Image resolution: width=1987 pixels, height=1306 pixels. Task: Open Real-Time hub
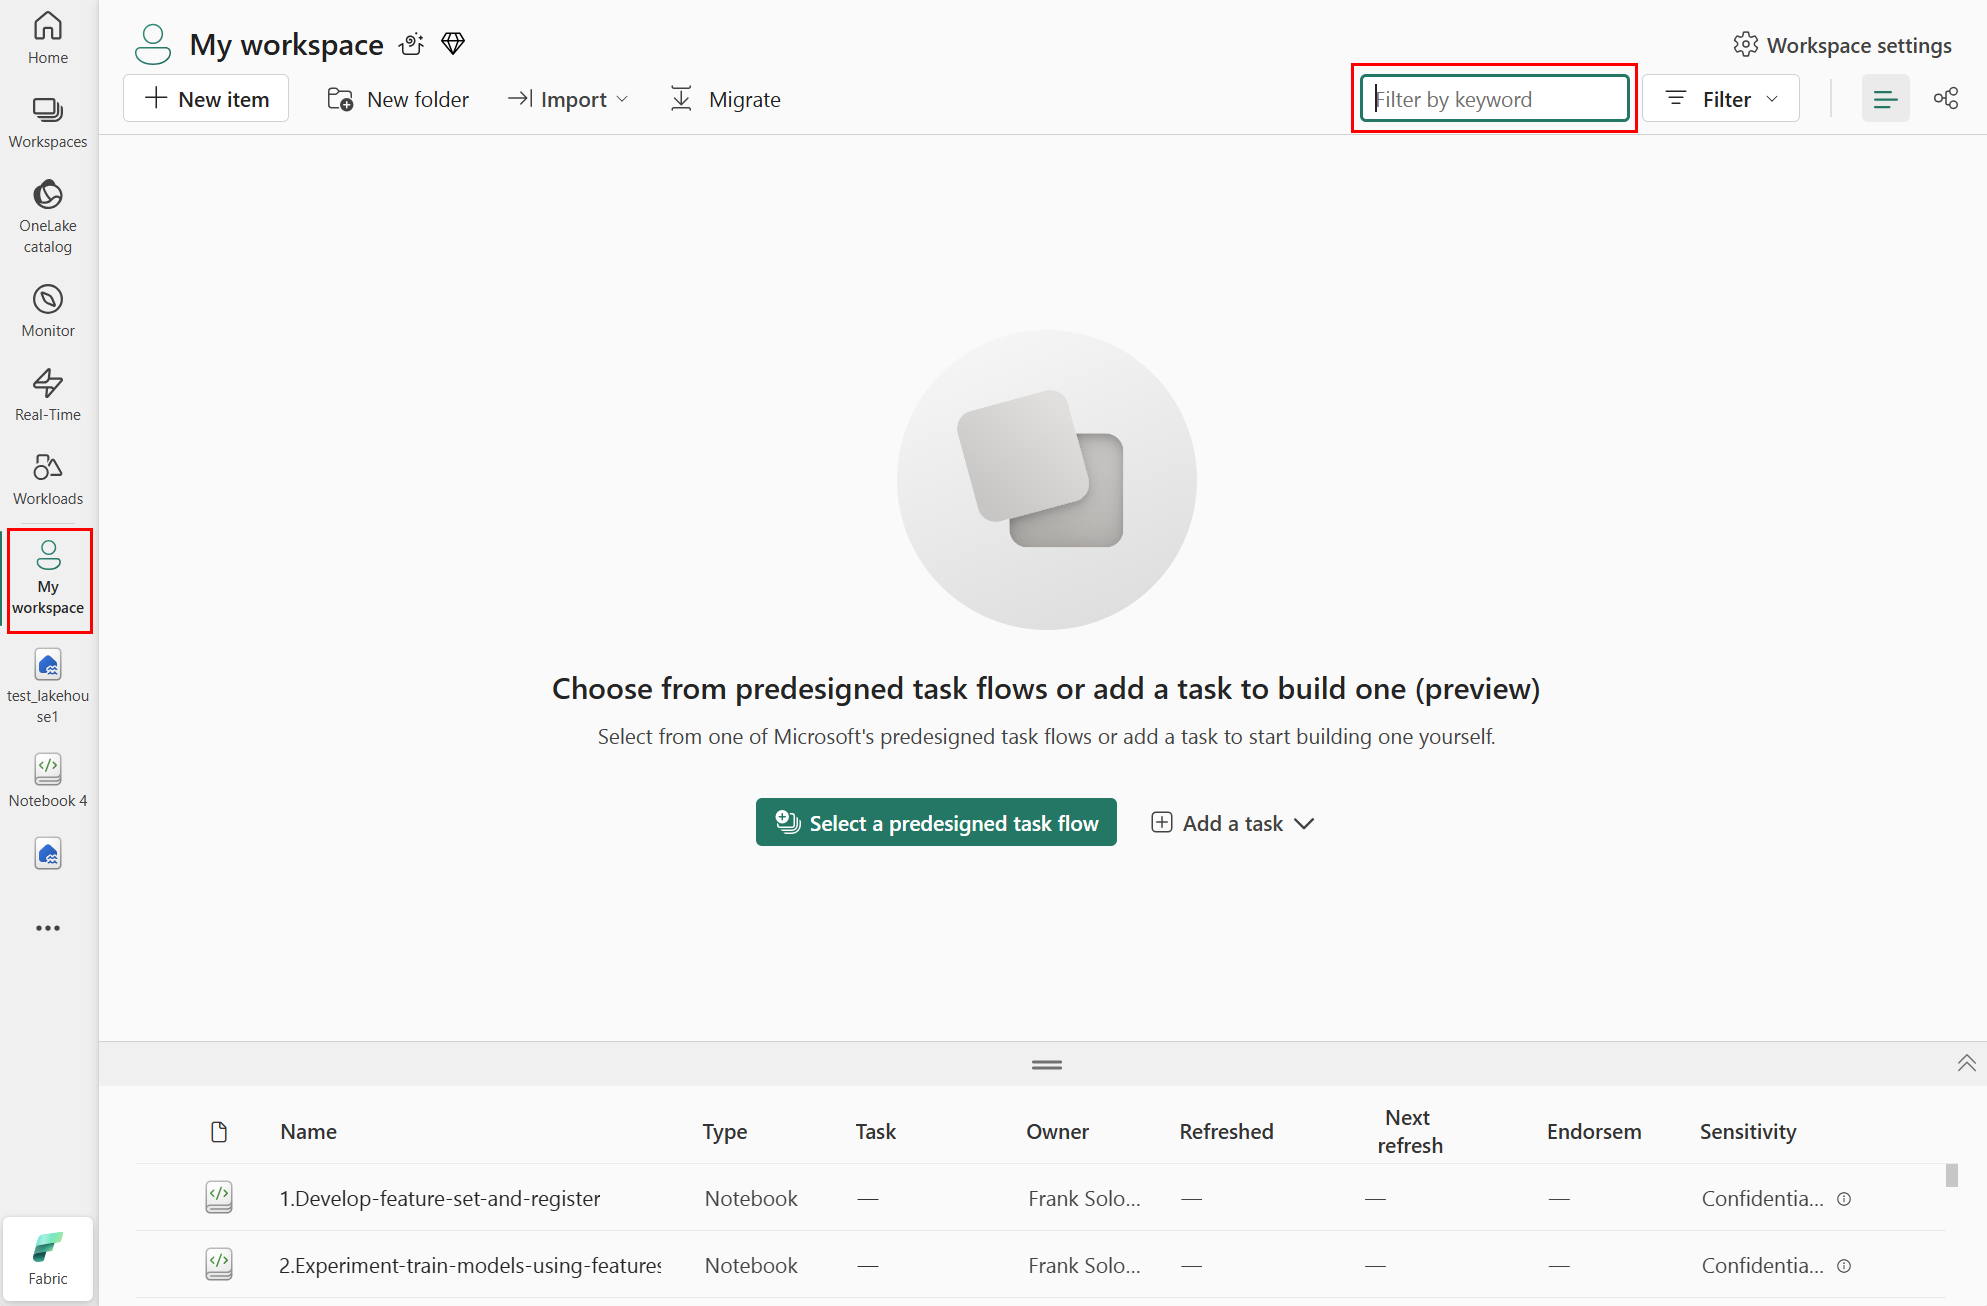(48, 395)
